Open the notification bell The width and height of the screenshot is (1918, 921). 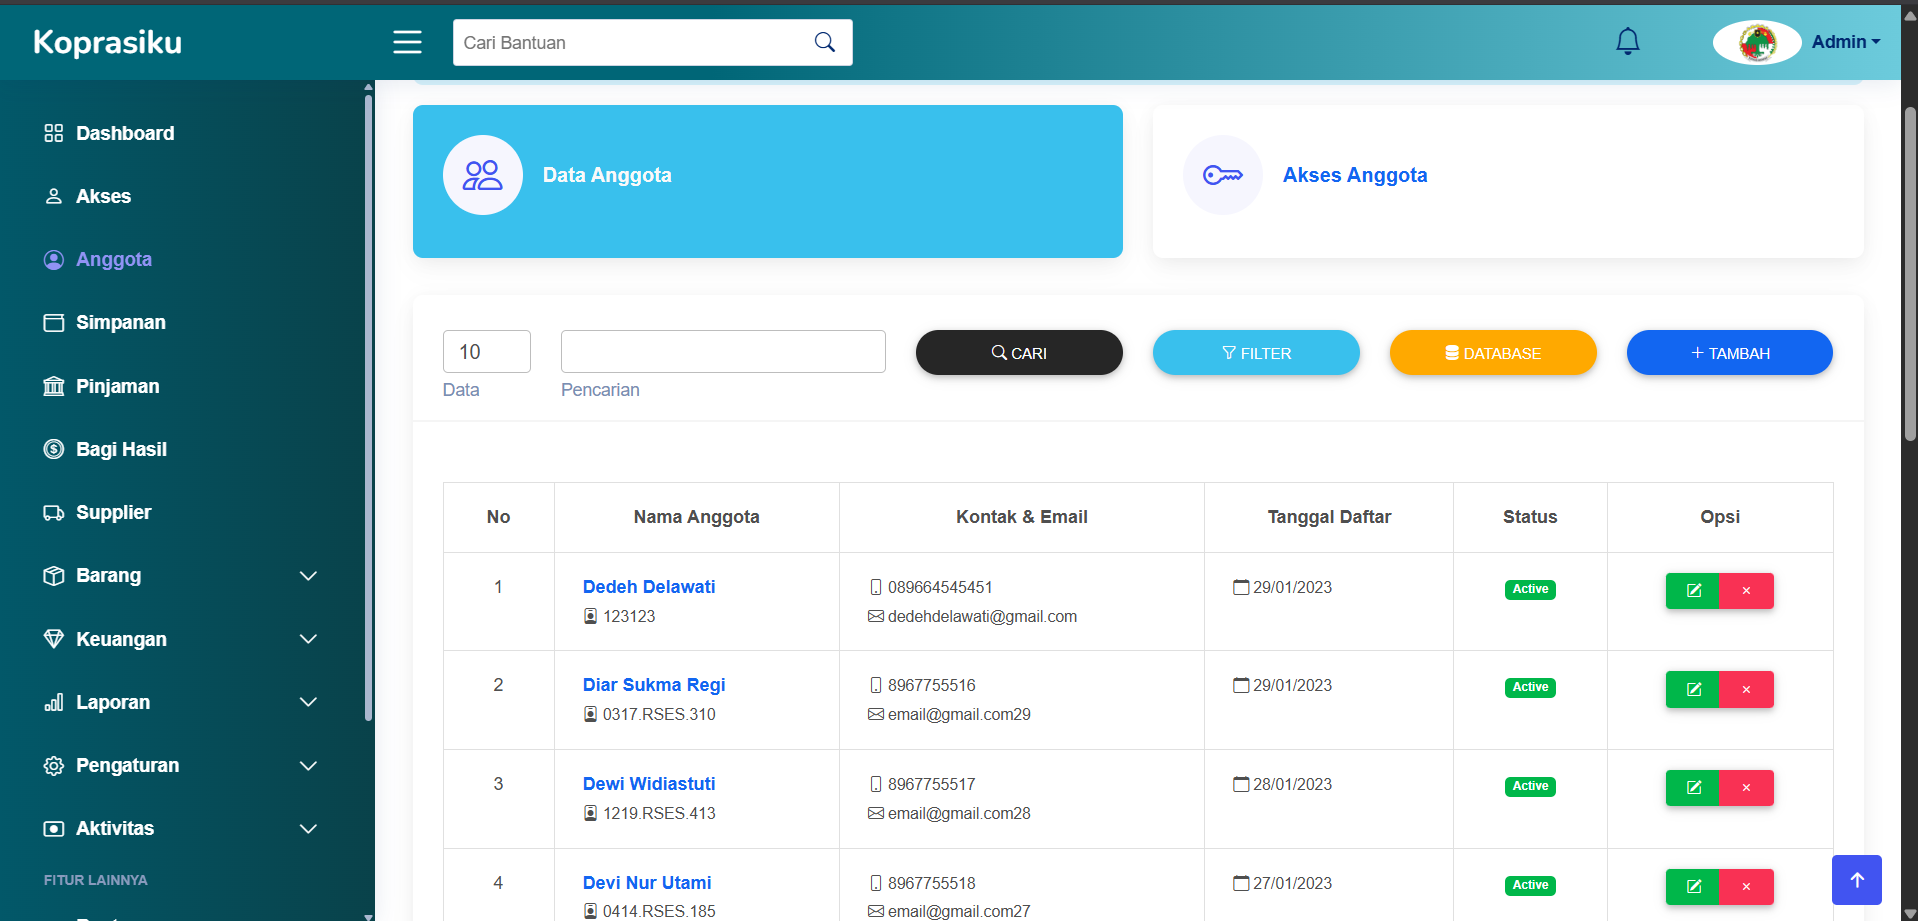pyautogui.click(x=1627, y=42)
